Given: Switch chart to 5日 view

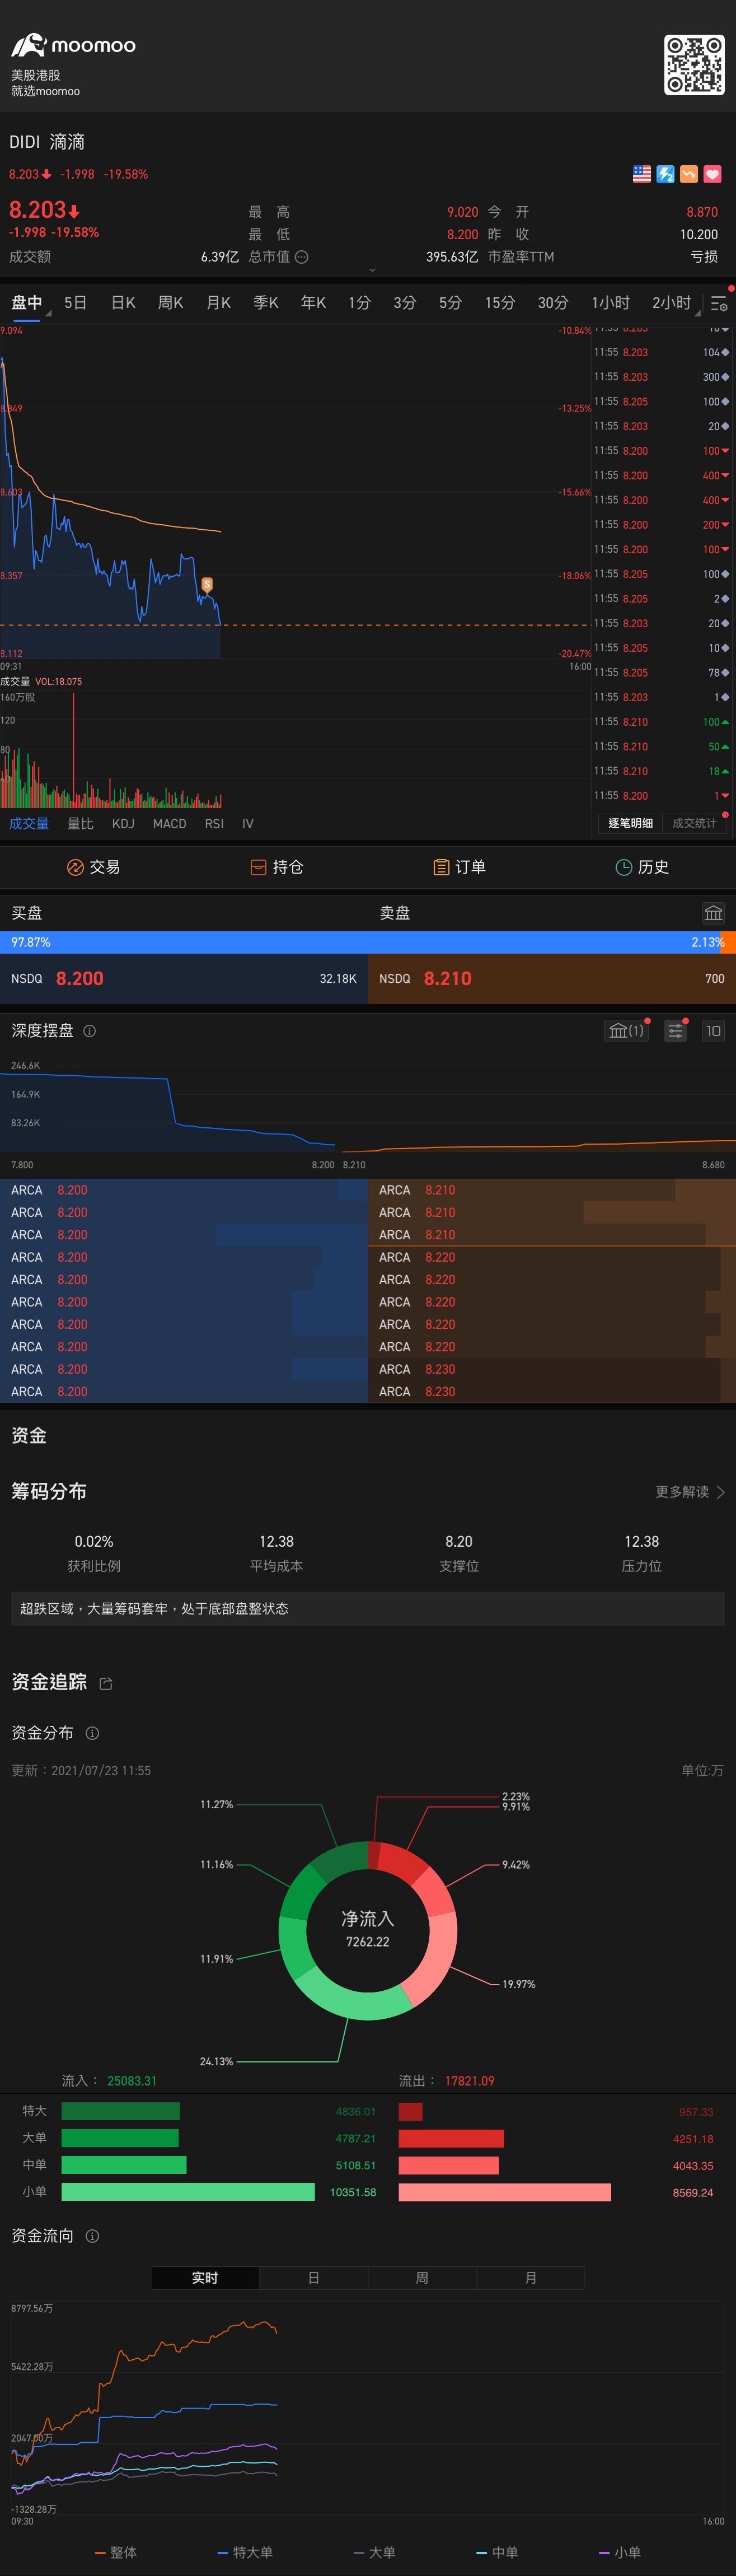Looking at the screenshot, I should pos(75,302).
